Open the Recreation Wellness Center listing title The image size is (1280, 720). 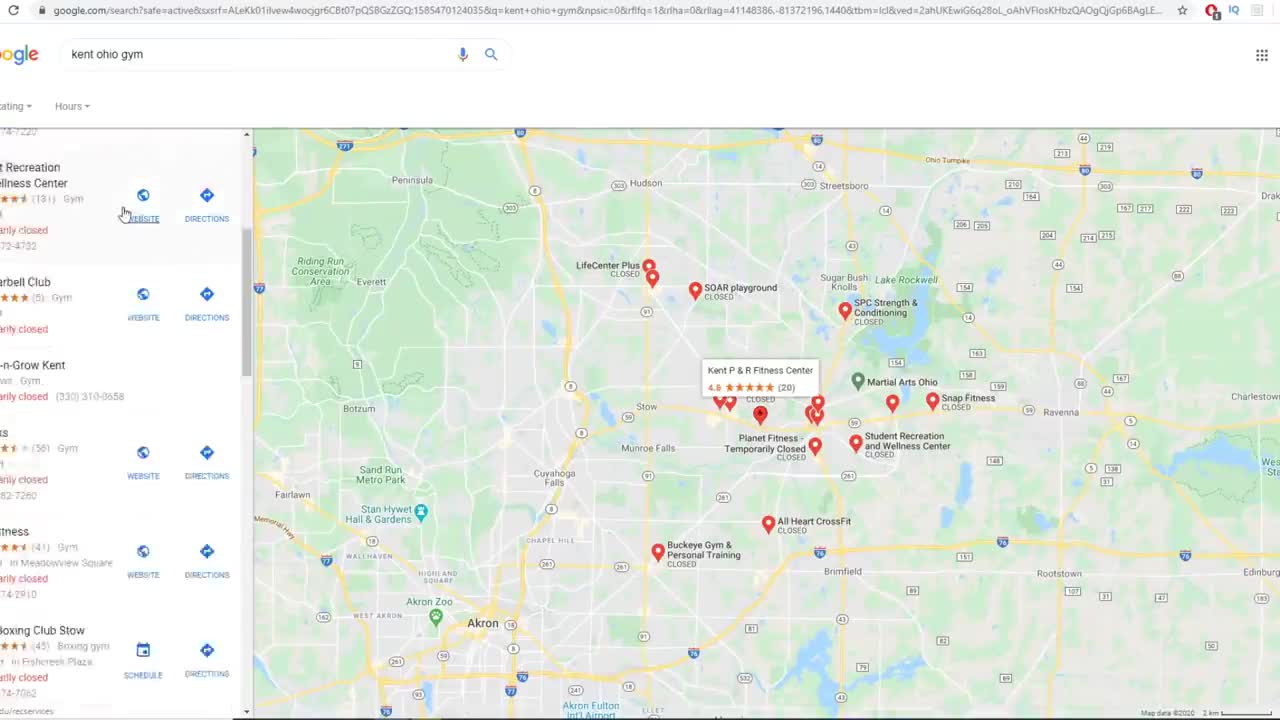(34, 175)
